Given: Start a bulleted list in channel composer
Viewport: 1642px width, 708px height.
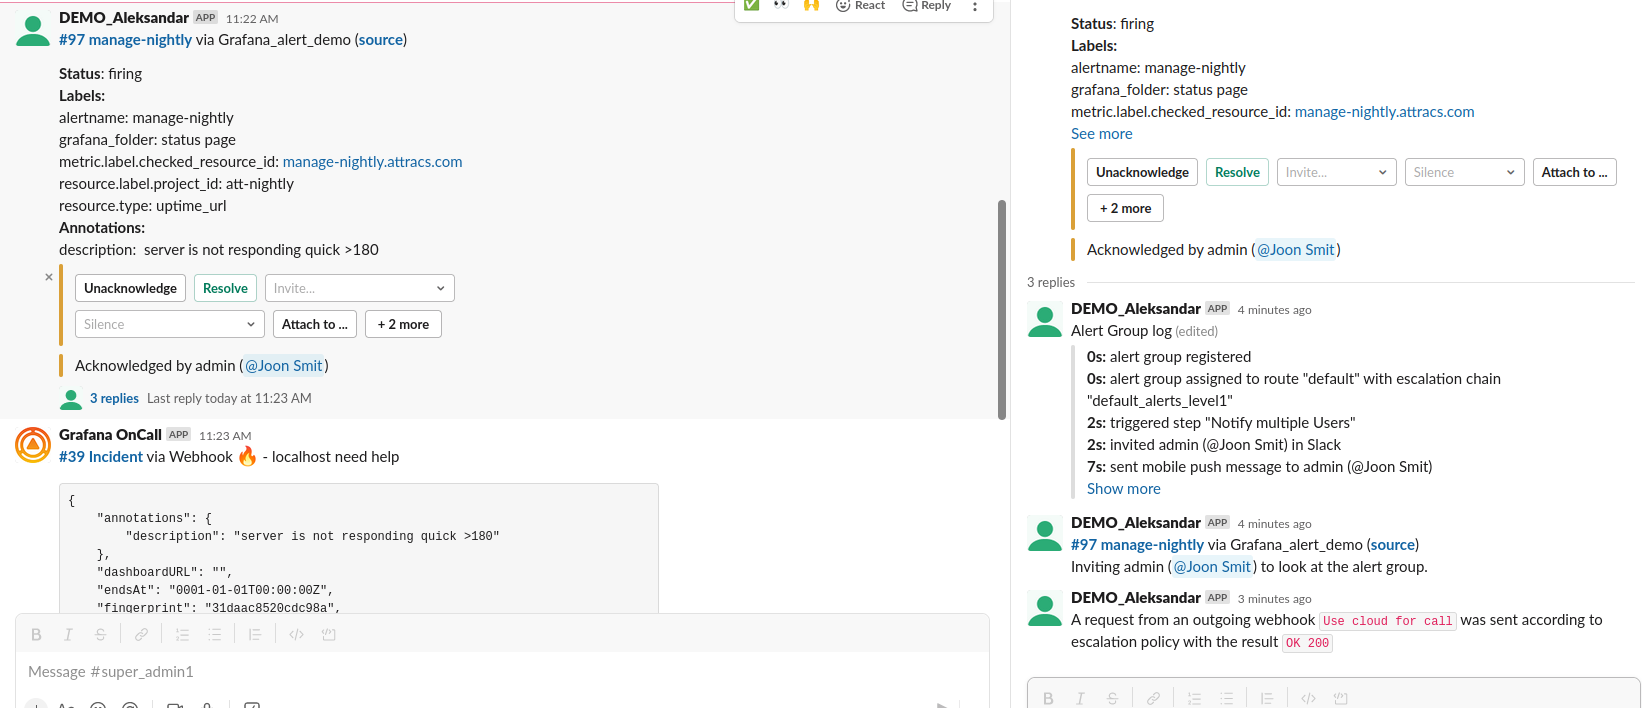Looking at the screenshot, I should point(214,634).
